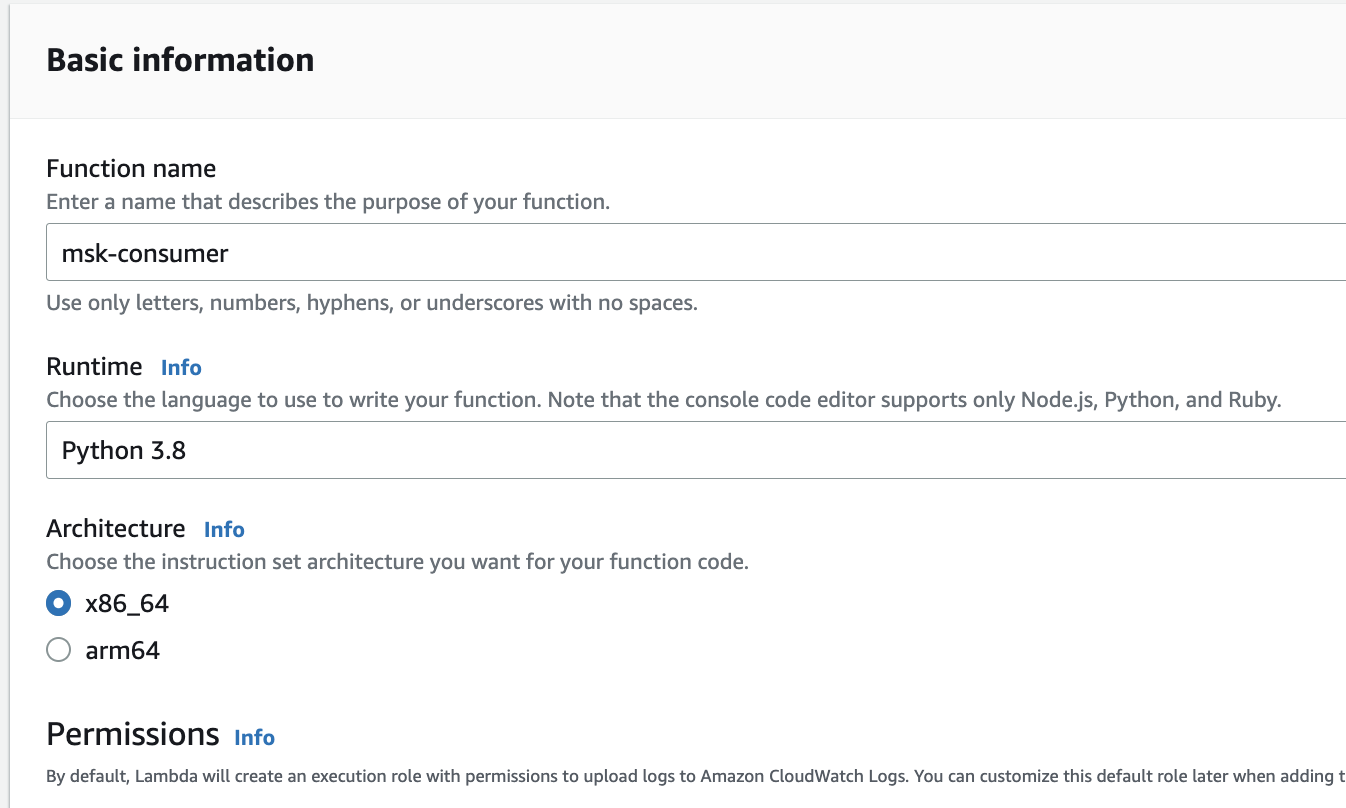Open the Architecture Info link

pos(224,529)
